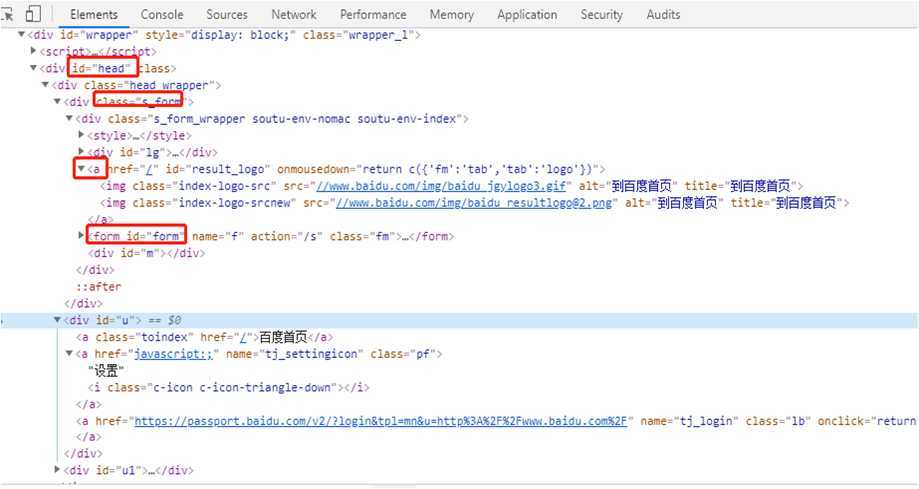Click the class="fm" attribute on form

point(363,236)
